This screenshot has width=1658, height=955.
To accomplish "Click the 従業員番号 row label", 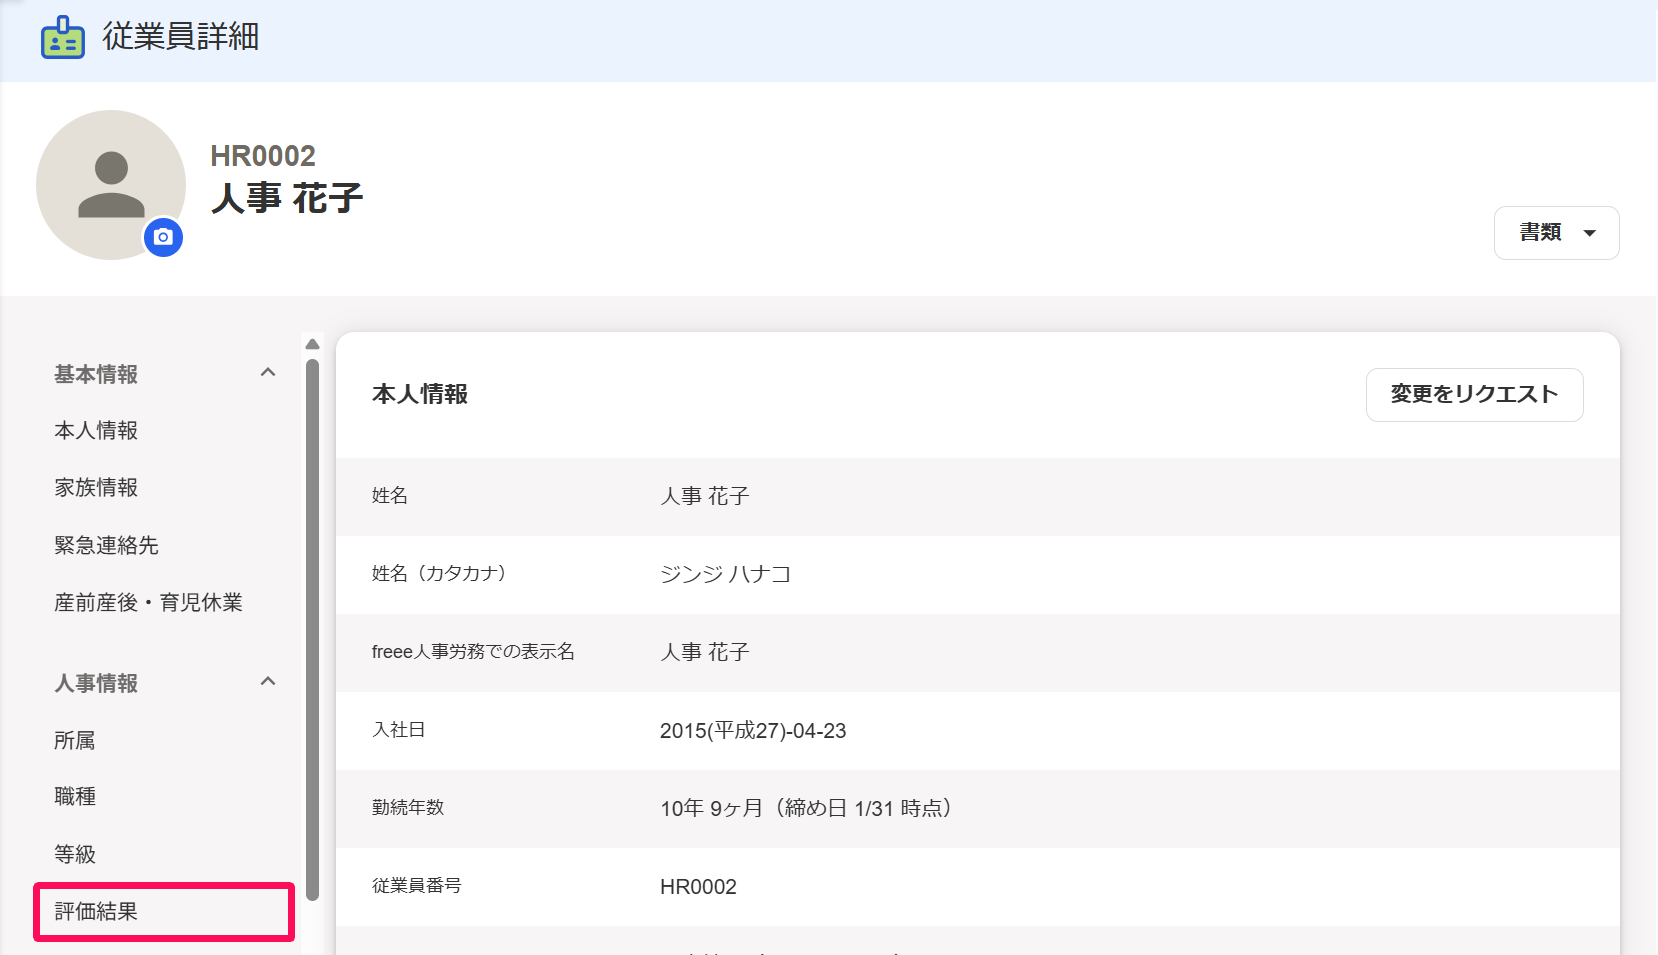I will 417,886.
